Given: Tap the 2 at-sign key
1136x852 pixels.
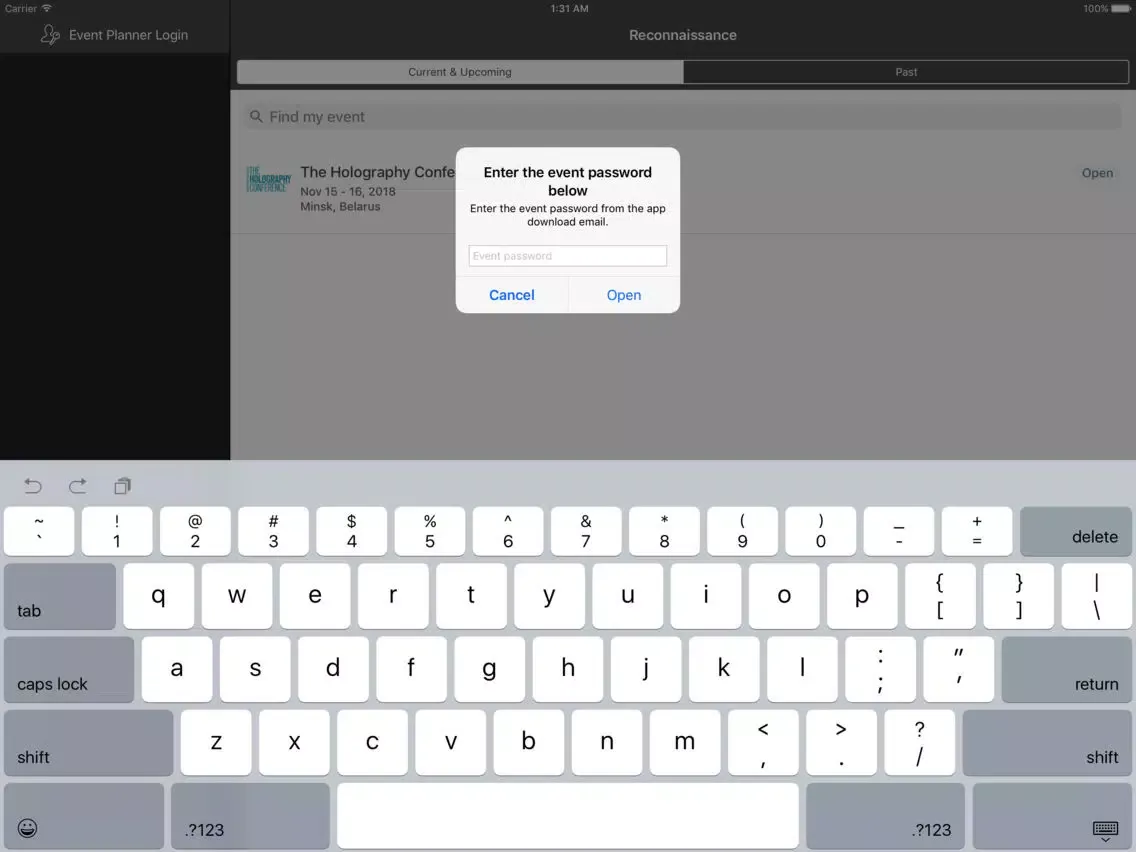Looking at the screenshot, I should [195, 531].
